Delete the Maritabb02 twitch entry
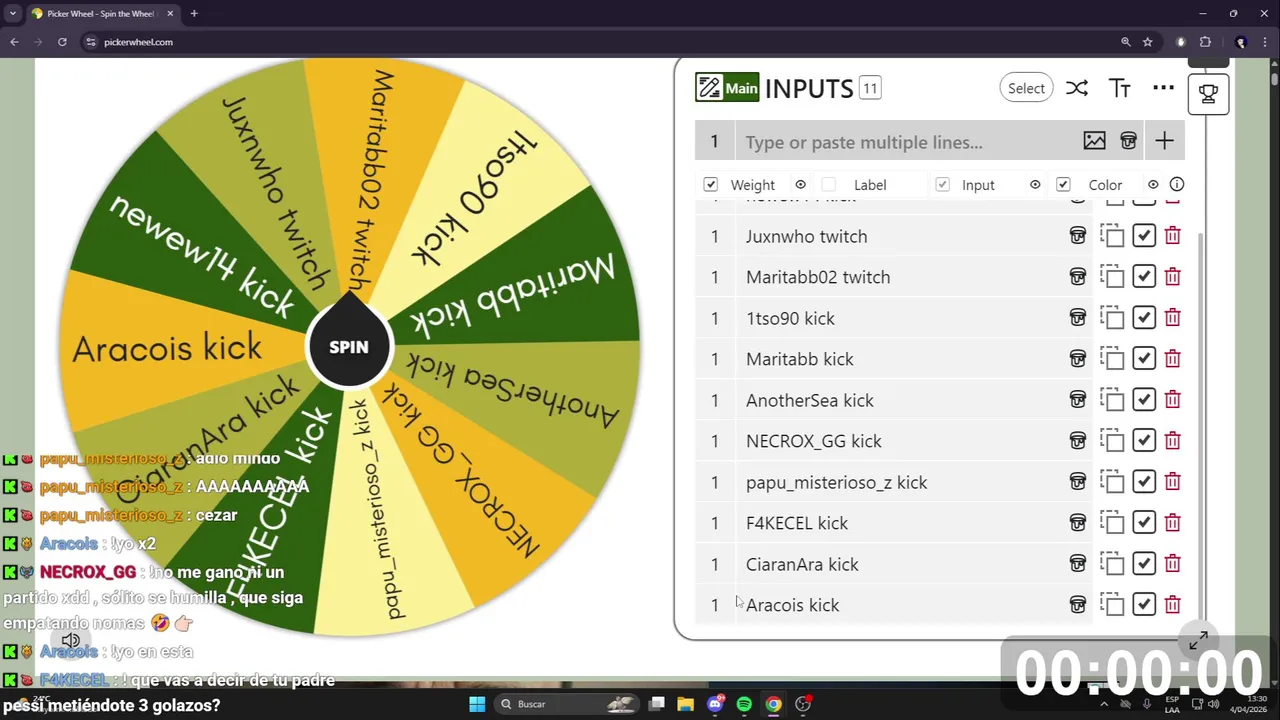This screenshot has height=720, width=1280. coord(1172,277)
